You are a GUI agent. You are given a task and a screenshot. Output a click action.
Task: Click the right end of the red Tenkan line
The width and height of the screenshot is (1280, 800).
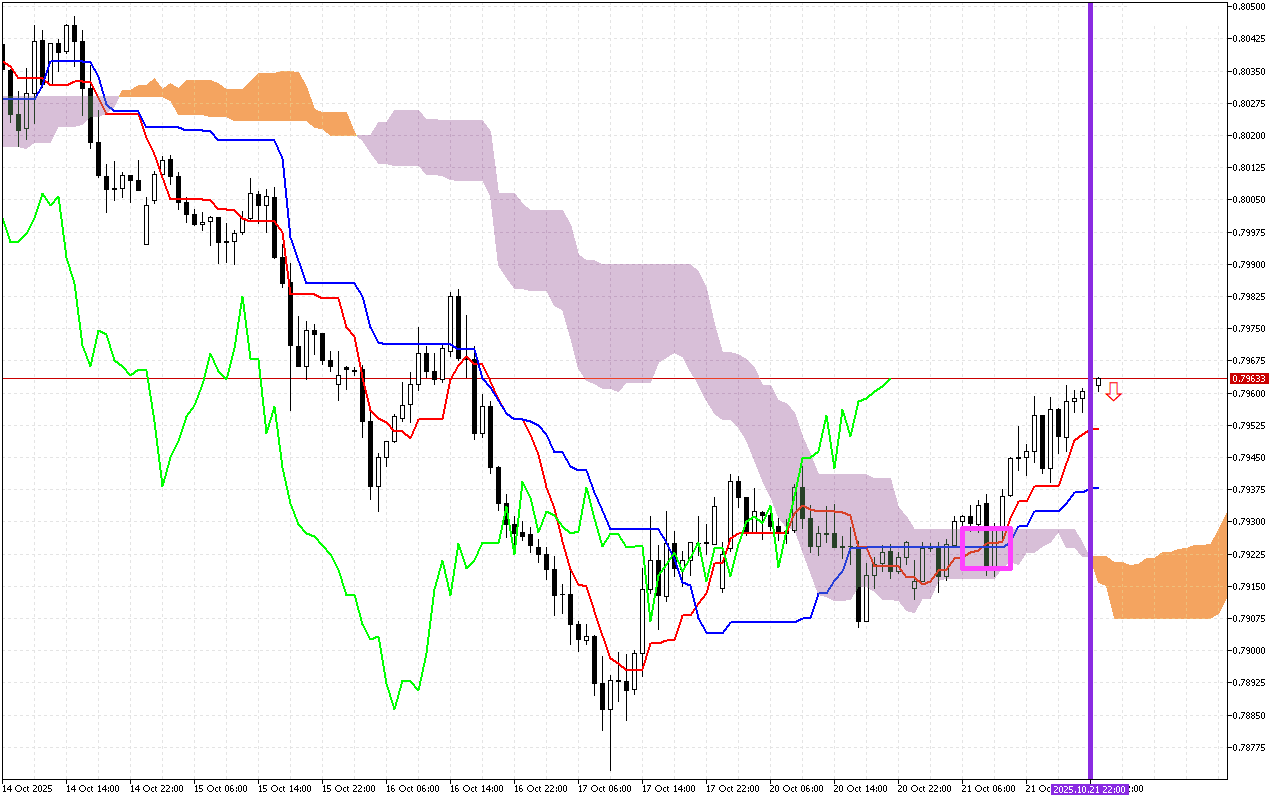(x=1096, y=429)
